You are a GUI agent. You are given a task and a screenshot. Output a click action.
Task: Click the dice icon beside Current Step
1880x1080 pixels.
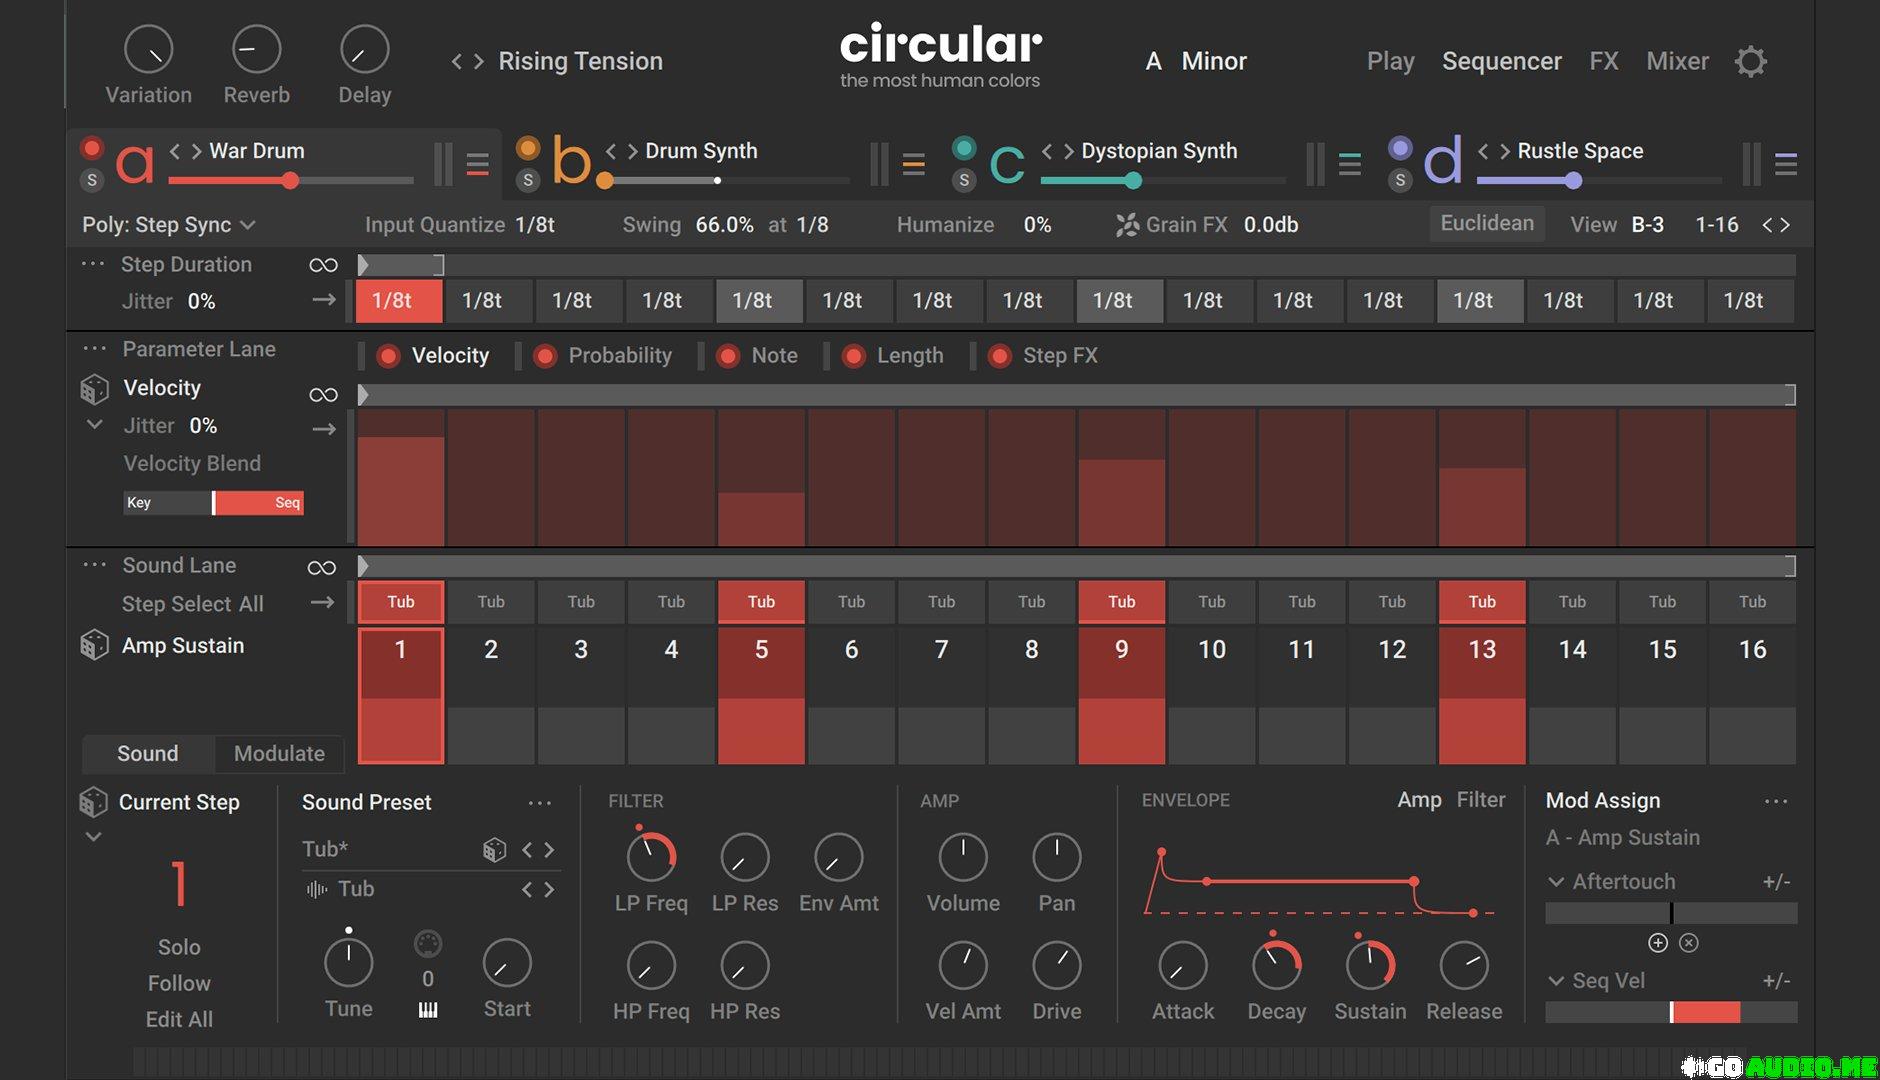point(93,802)
